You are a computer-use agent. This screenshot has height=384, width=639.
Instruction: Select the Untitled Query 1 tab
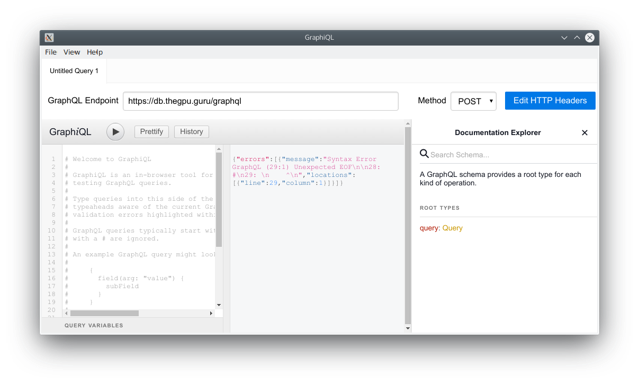74,71
